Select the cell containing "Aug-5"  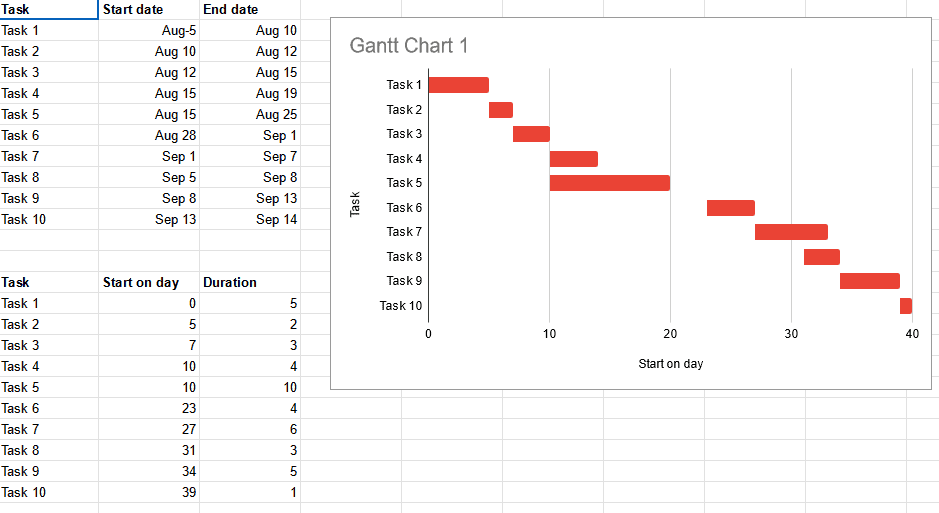click(149, 30)
